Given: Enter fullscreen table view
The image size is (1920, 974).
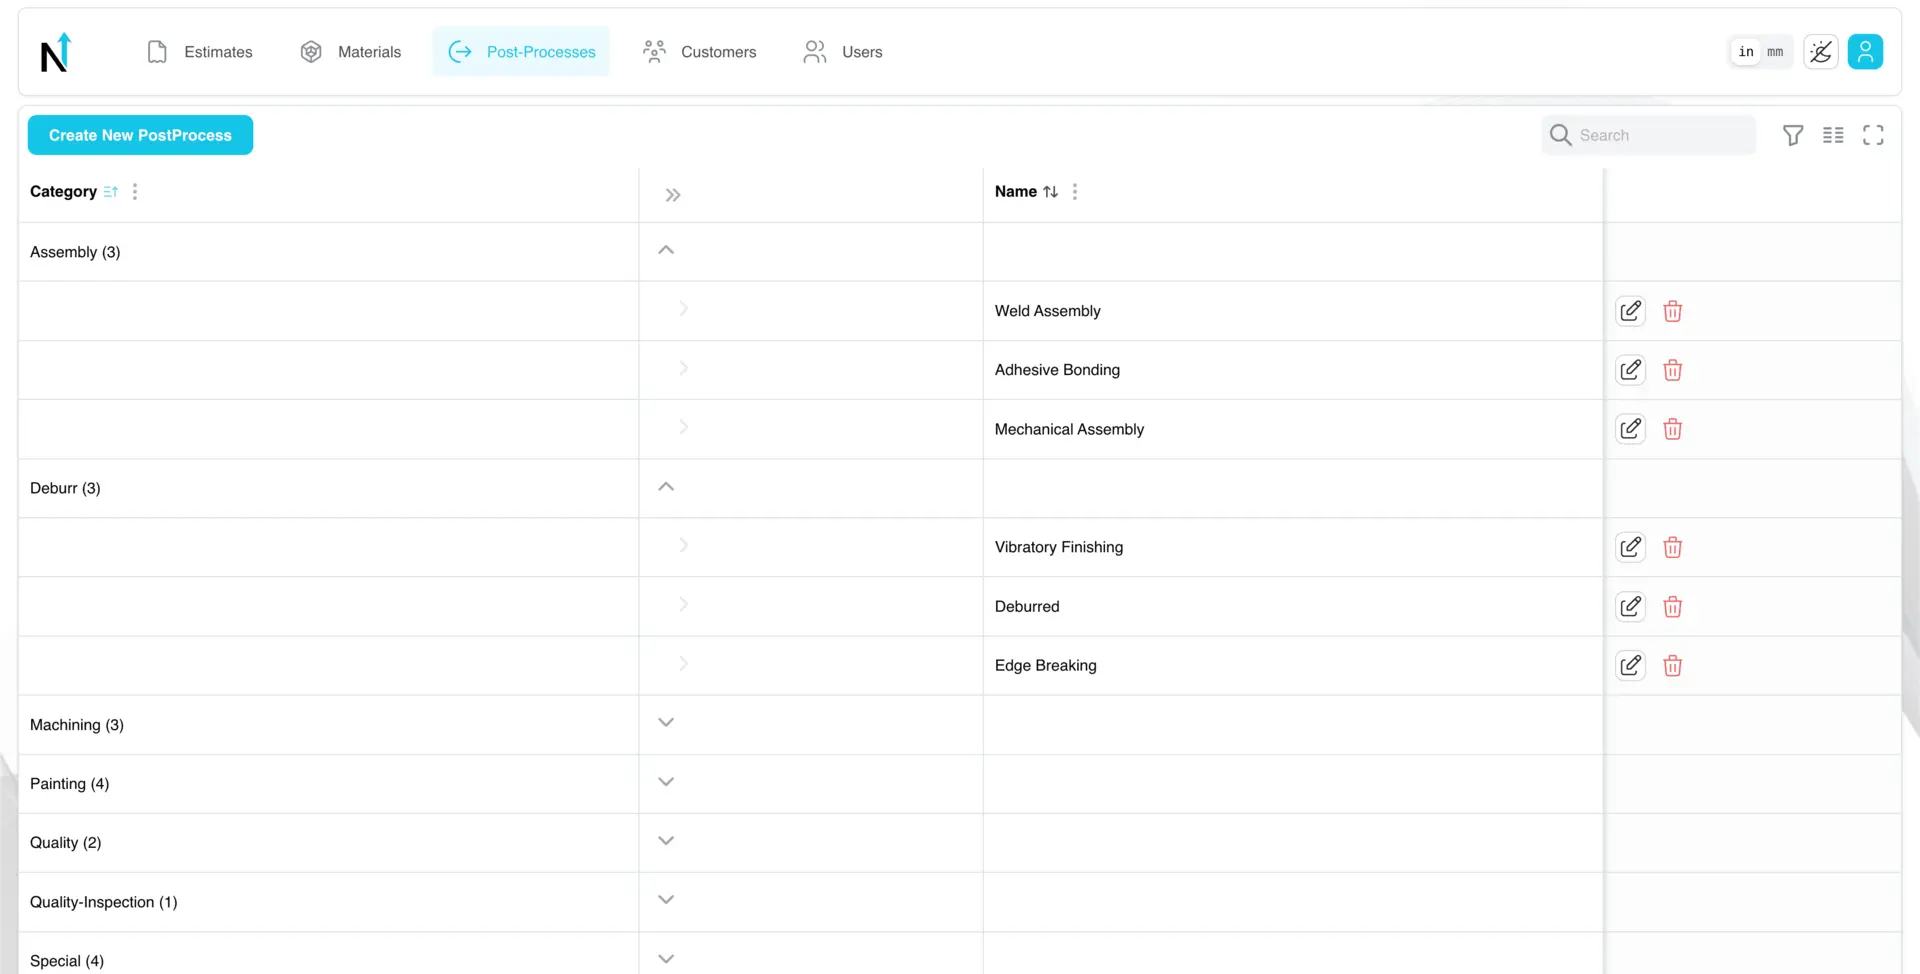Looking at the screenshot, I should click(x=1873, y=135).
